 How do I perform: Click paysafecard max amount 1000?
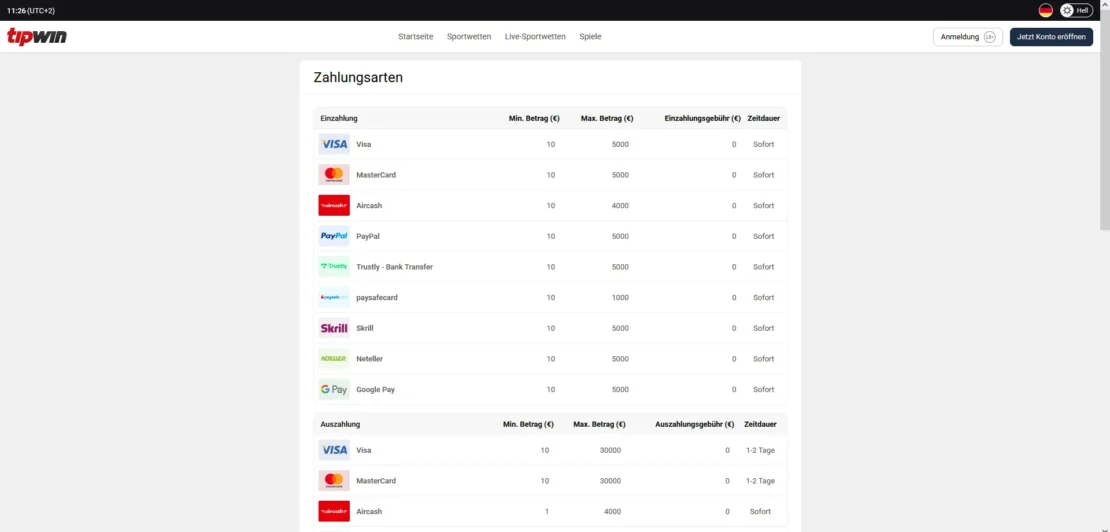(620, 298)
